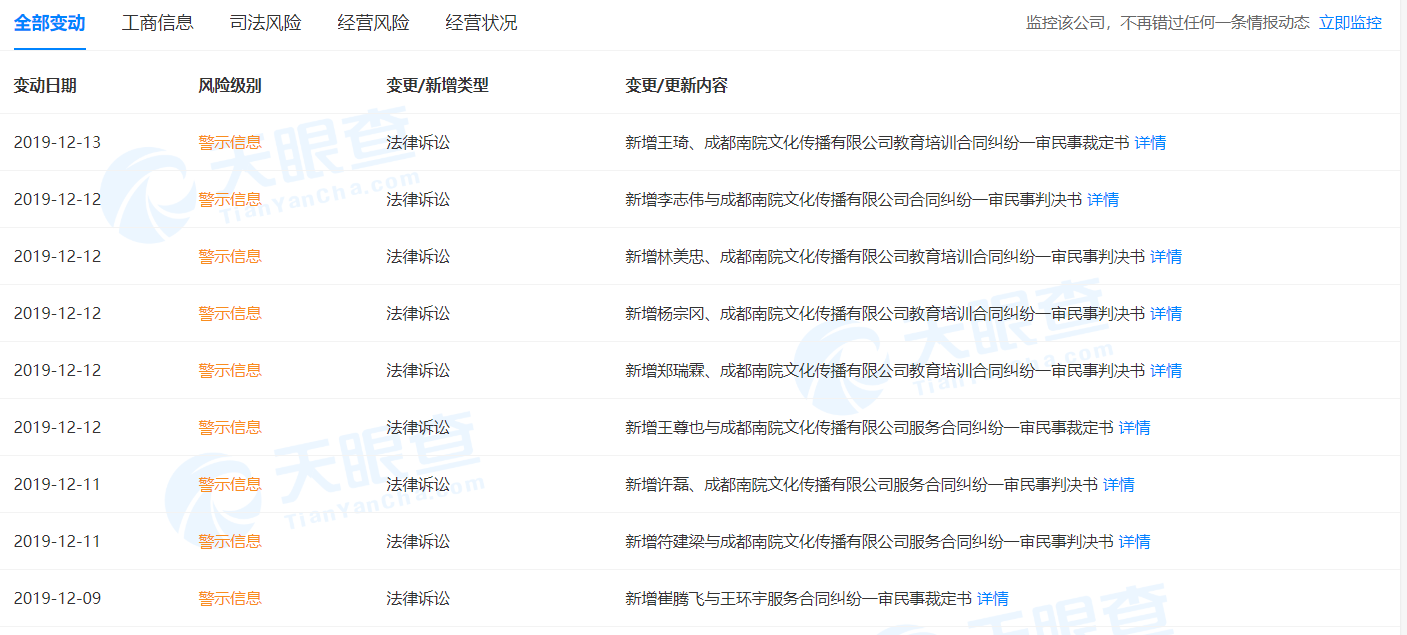
Task: Click 警示信息 in the 符建梁 row
Action: click(230, 541)
